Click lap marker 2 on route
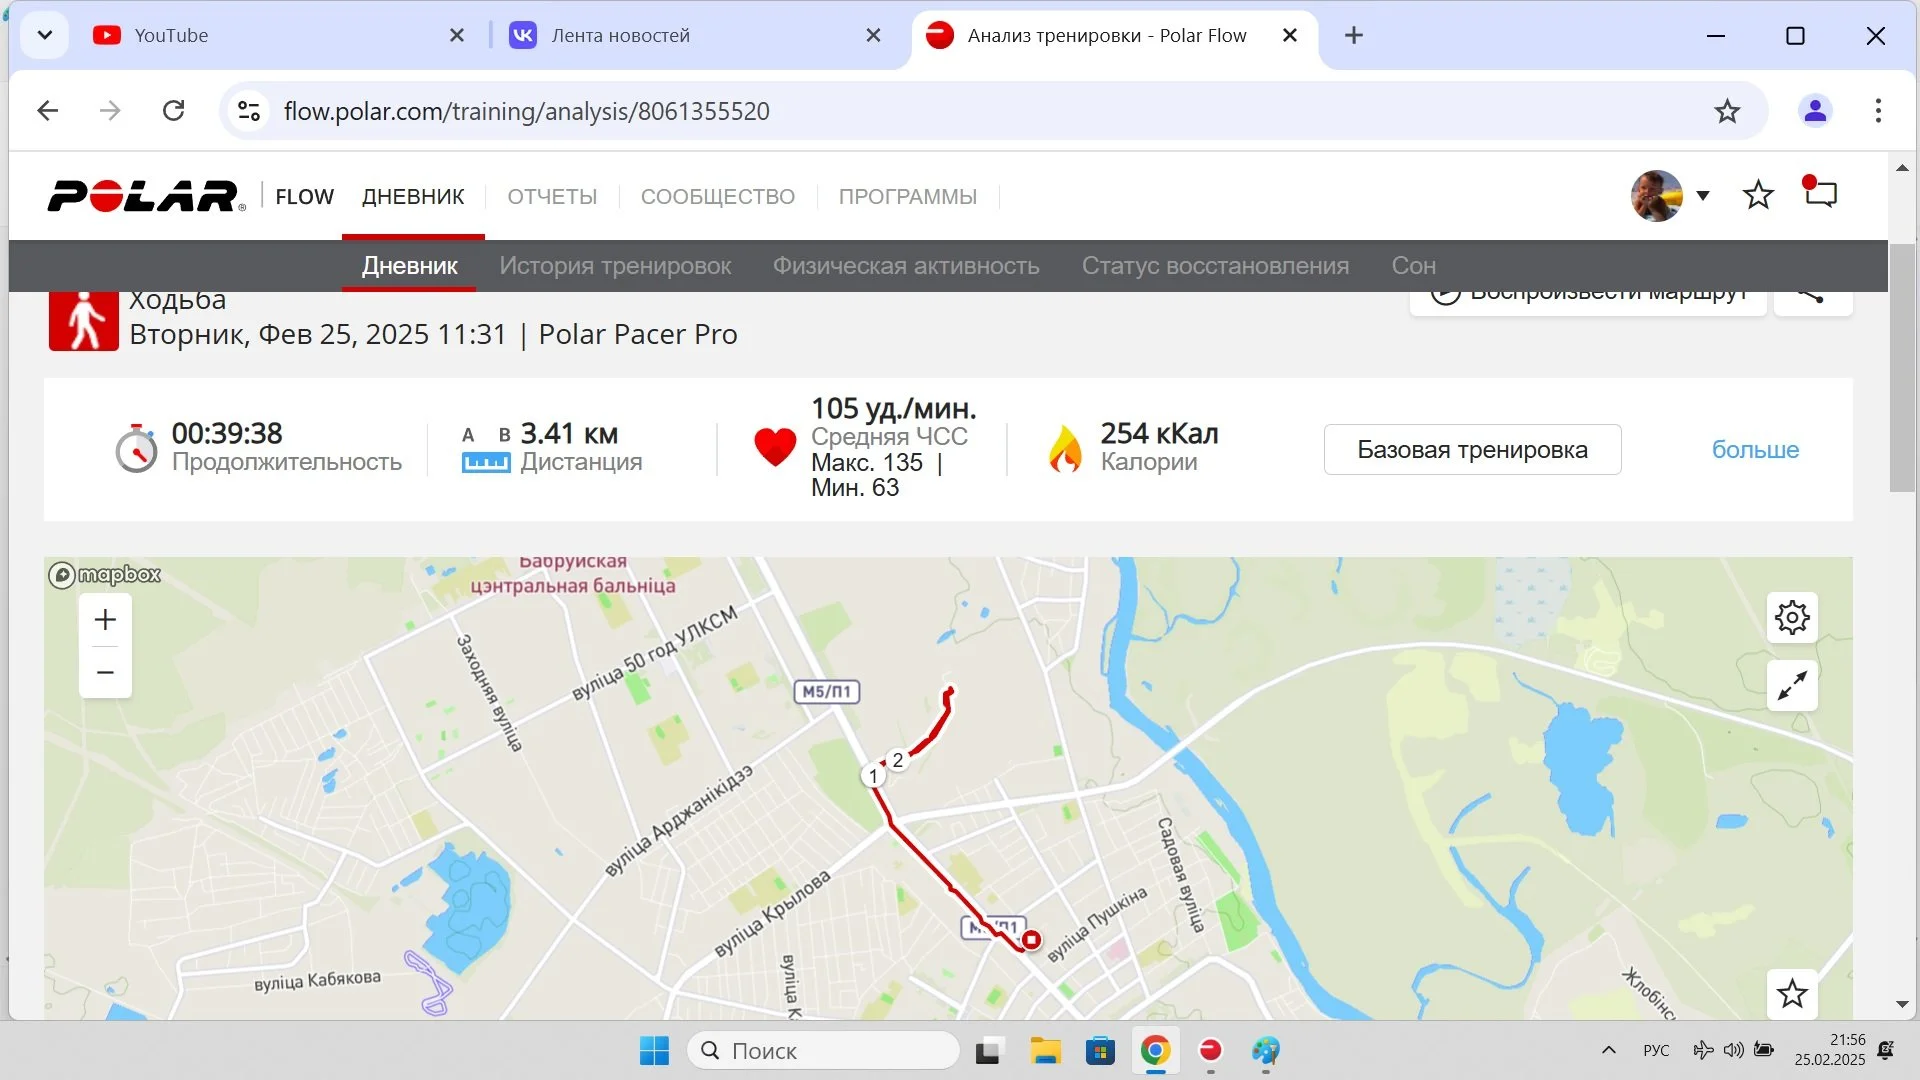Screen dimensions: 1920x1080 898,760
